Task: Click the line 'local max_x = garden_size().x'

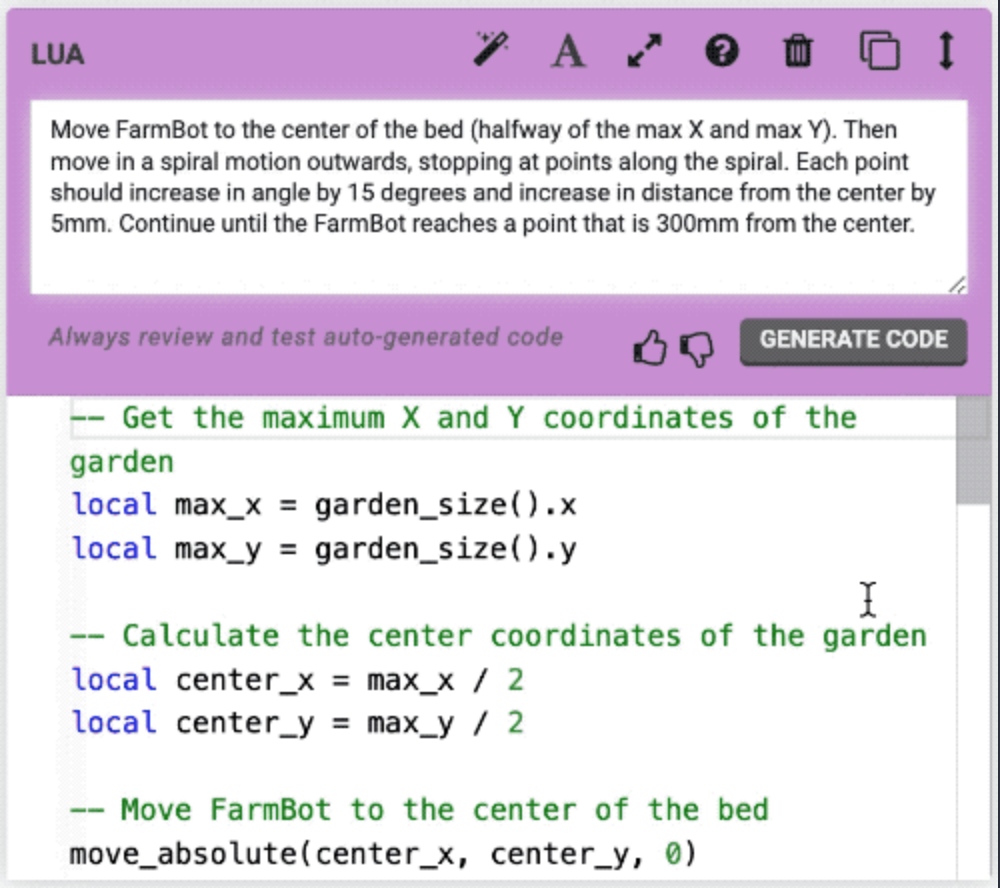Action: point(324,505)
